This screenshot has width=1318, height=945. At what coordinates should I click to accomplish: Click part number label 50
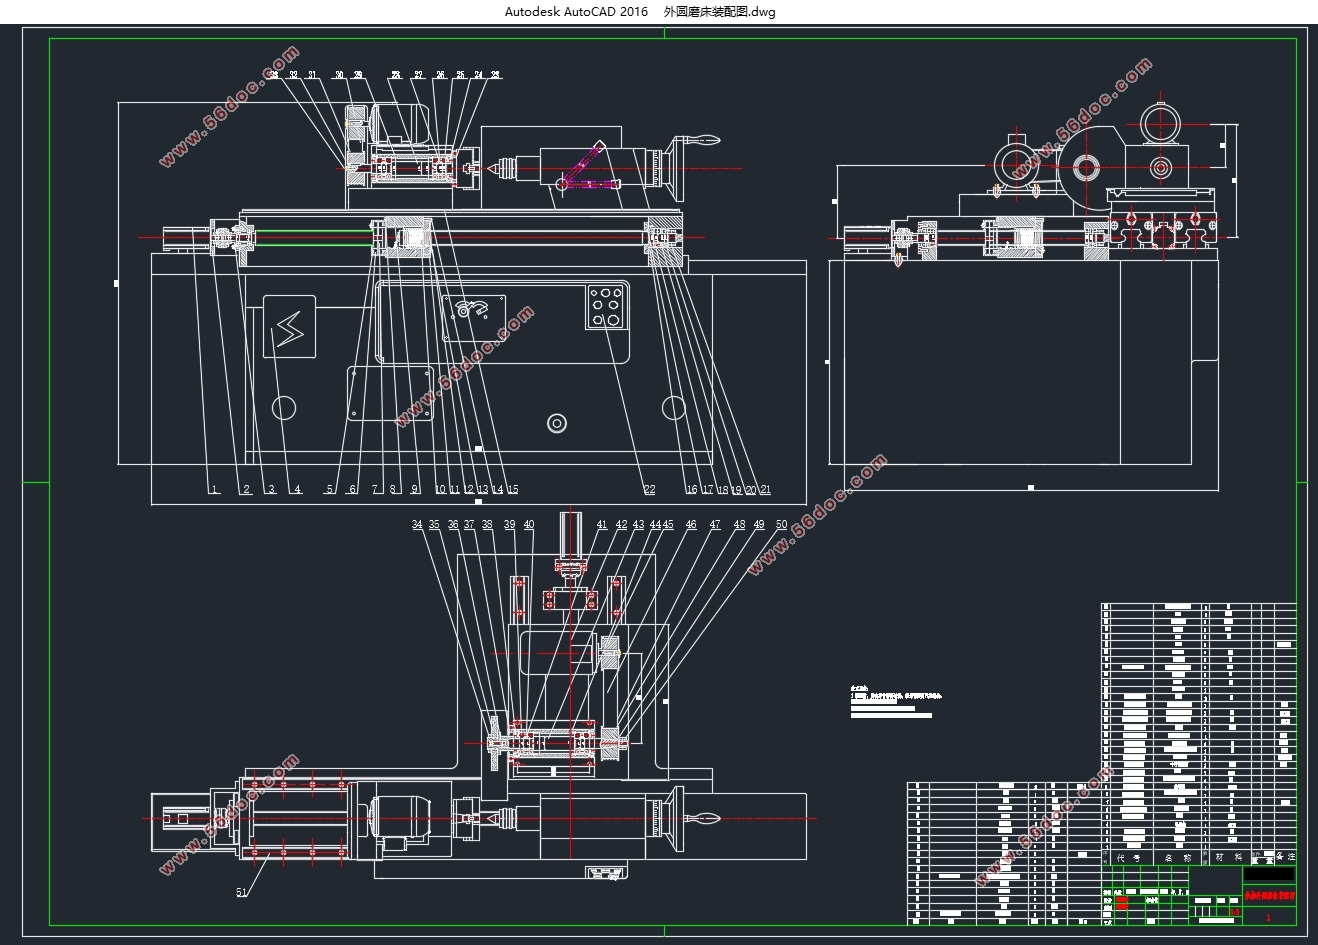click(x=781, y=525)
